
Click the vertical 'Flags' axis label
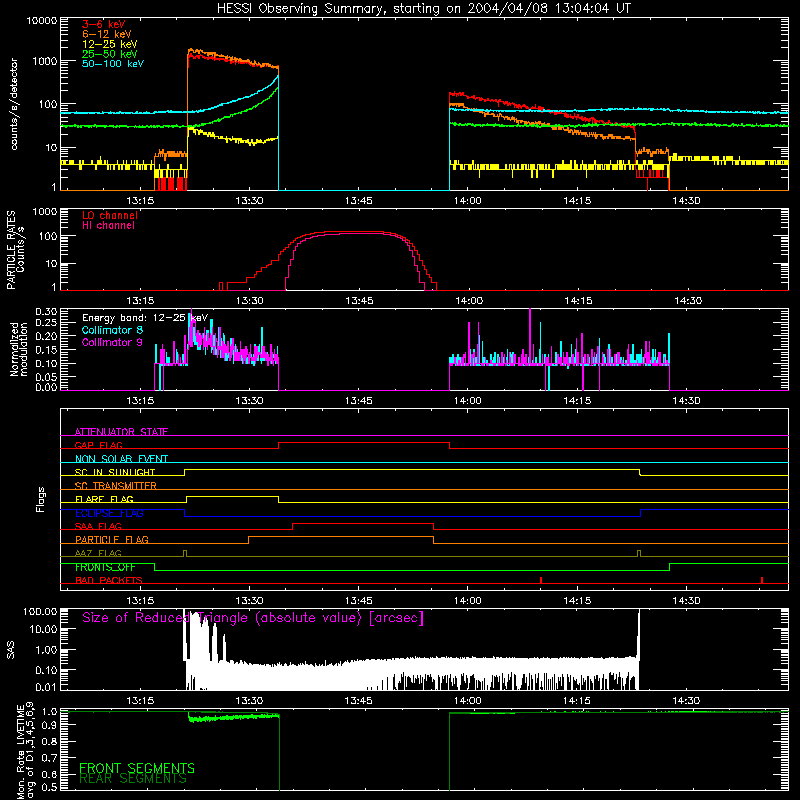(41, 499)
